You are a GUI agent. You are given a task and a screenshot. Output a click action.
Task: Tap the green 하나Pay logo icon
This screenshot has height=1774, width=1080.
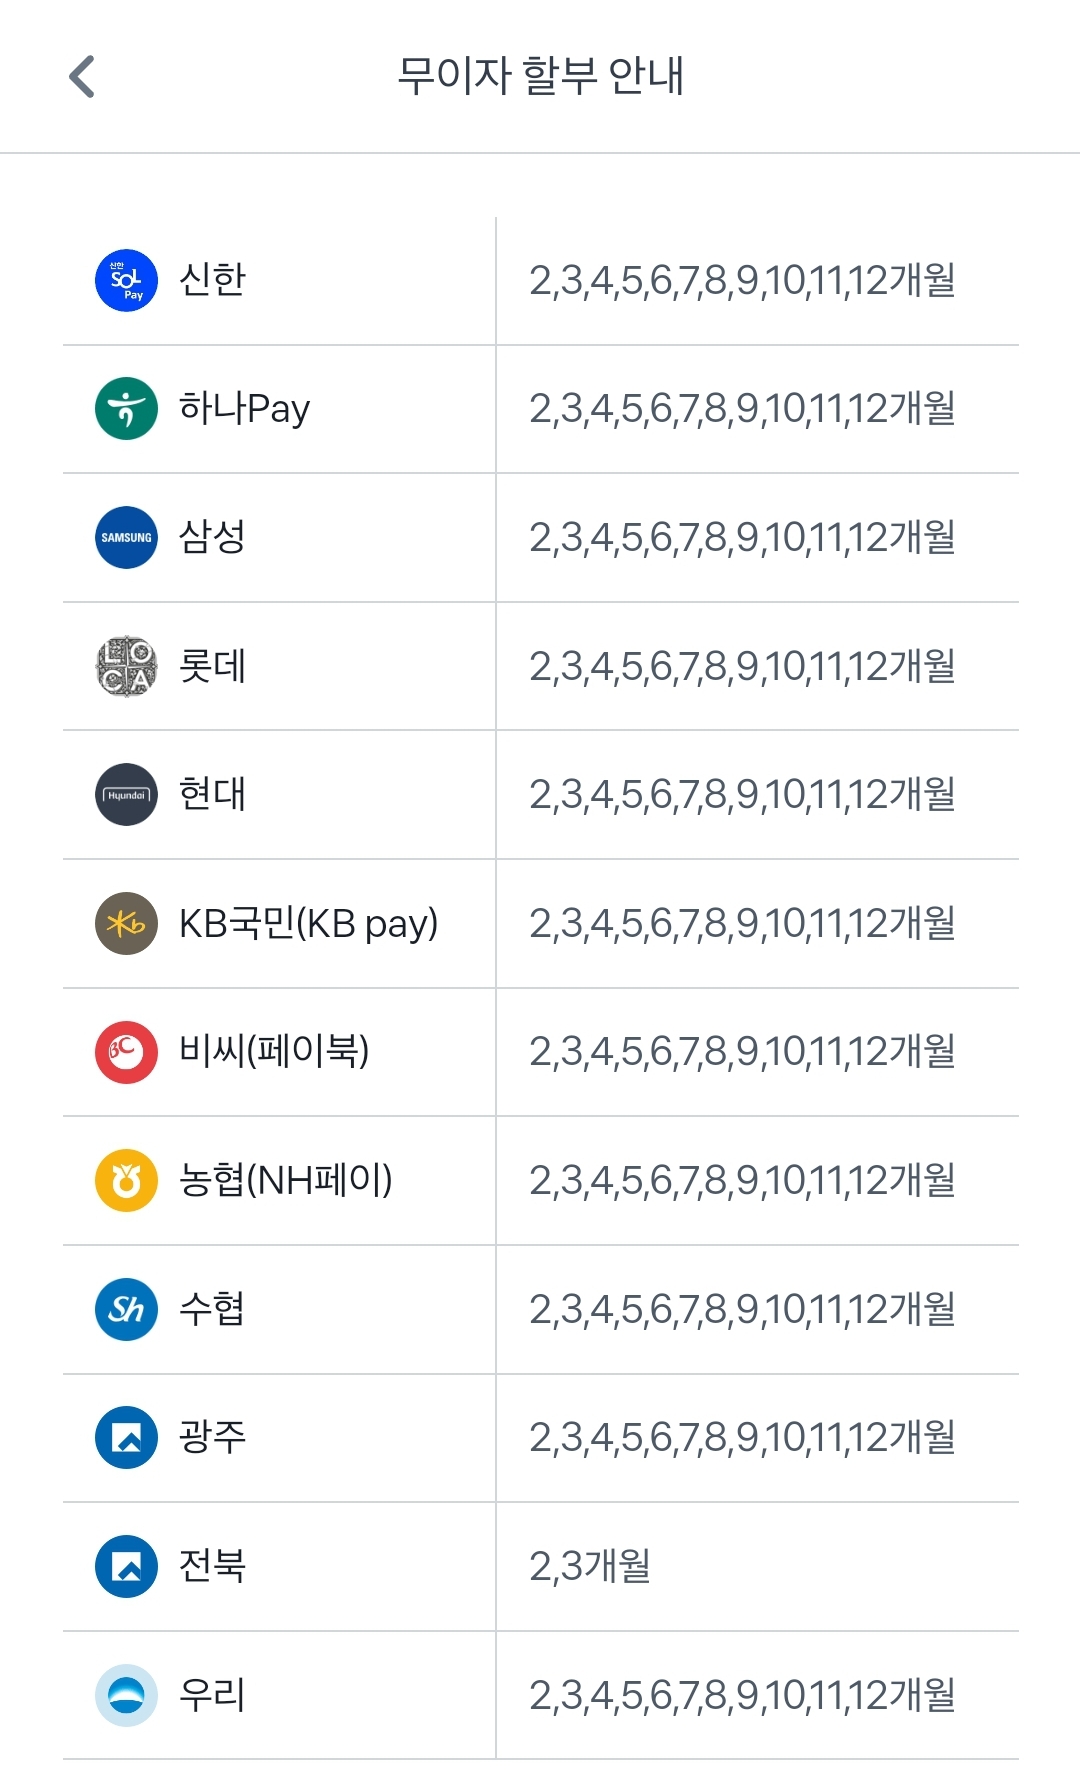[126, 408]
